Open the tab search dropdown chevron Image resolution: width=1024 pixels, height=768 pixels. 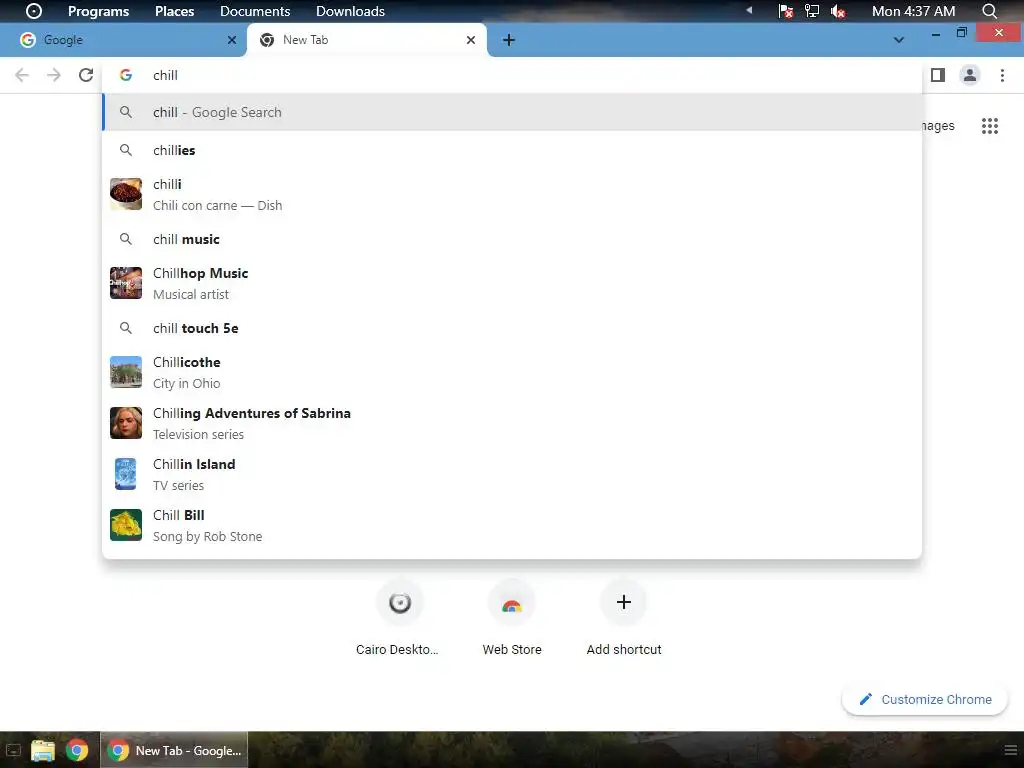899,40
